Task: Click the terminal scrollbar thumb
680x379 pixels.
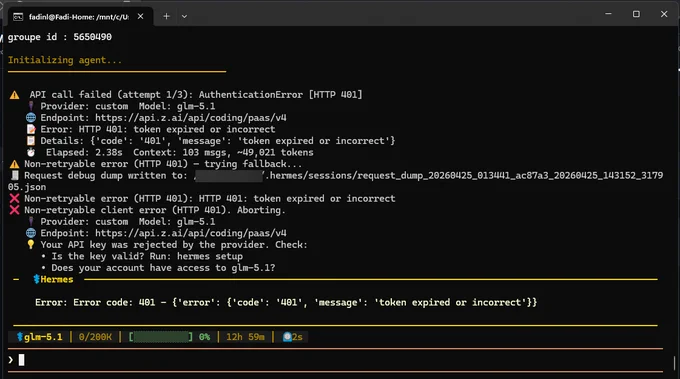Action: [x=674, y=363]
